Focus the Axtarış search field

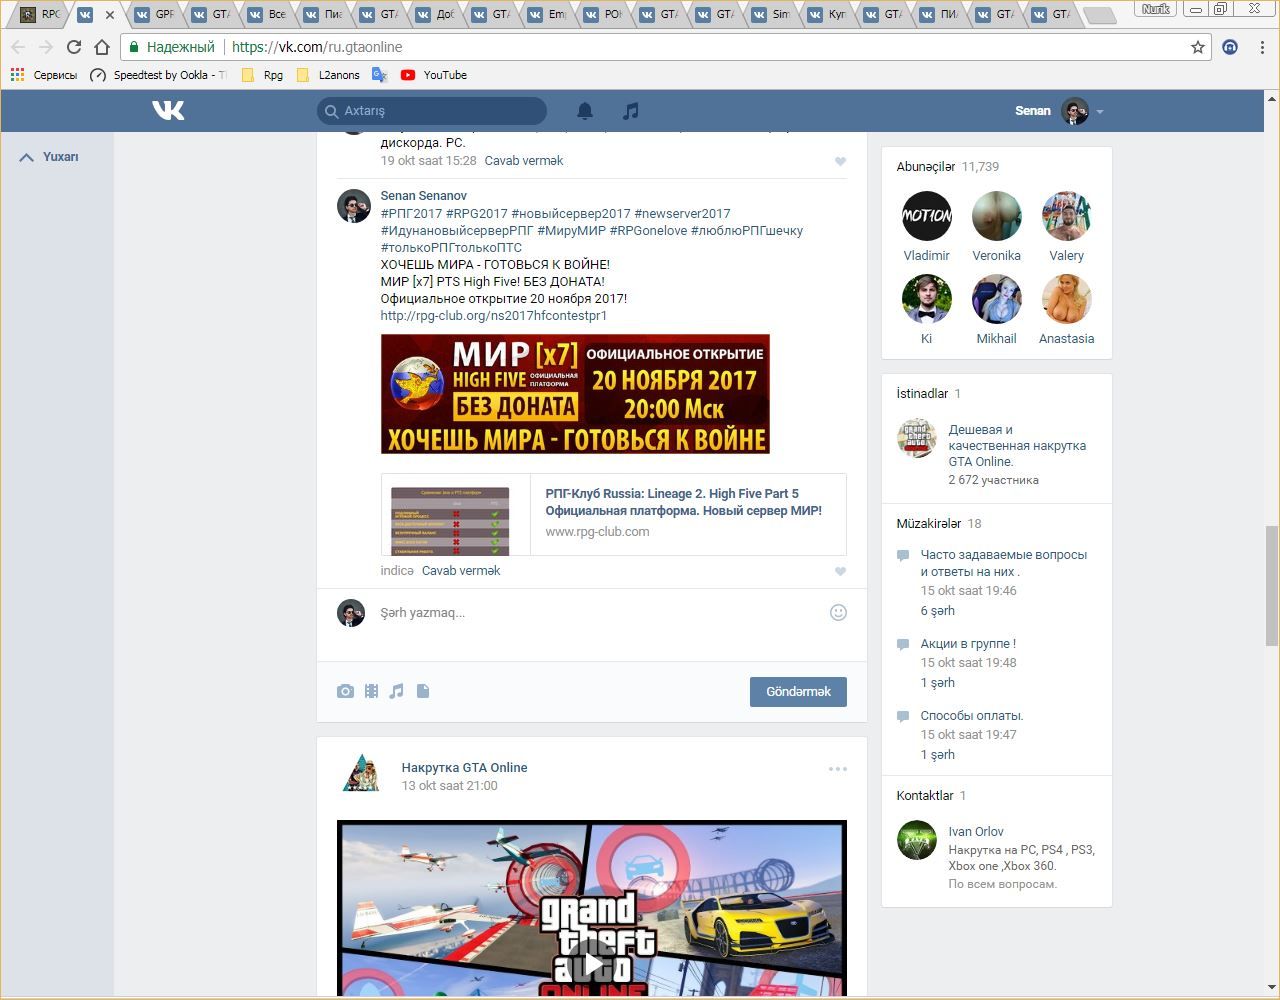(432, 111)
